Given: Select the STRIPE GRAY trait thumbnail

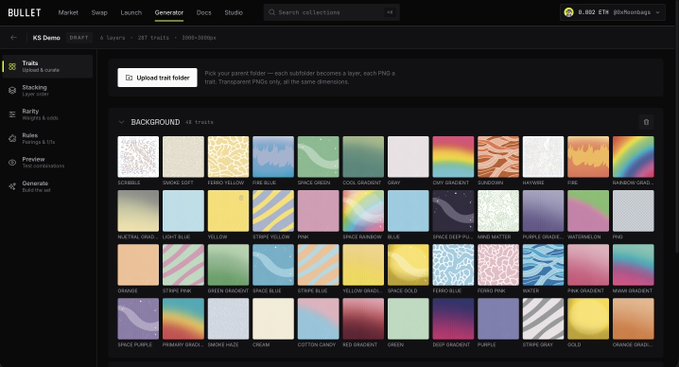Looking at the screenshot, I should click(x=543, y=319).
